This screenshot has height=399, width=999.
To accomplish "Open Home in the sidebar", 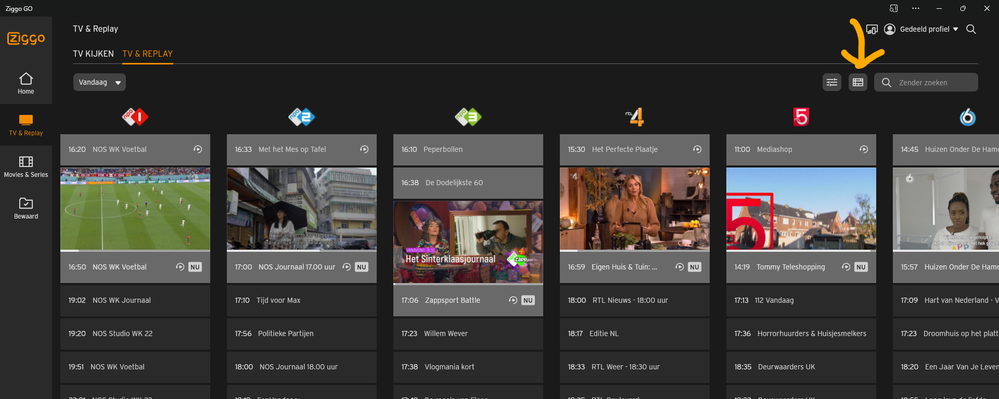I will tap(25, 83).
